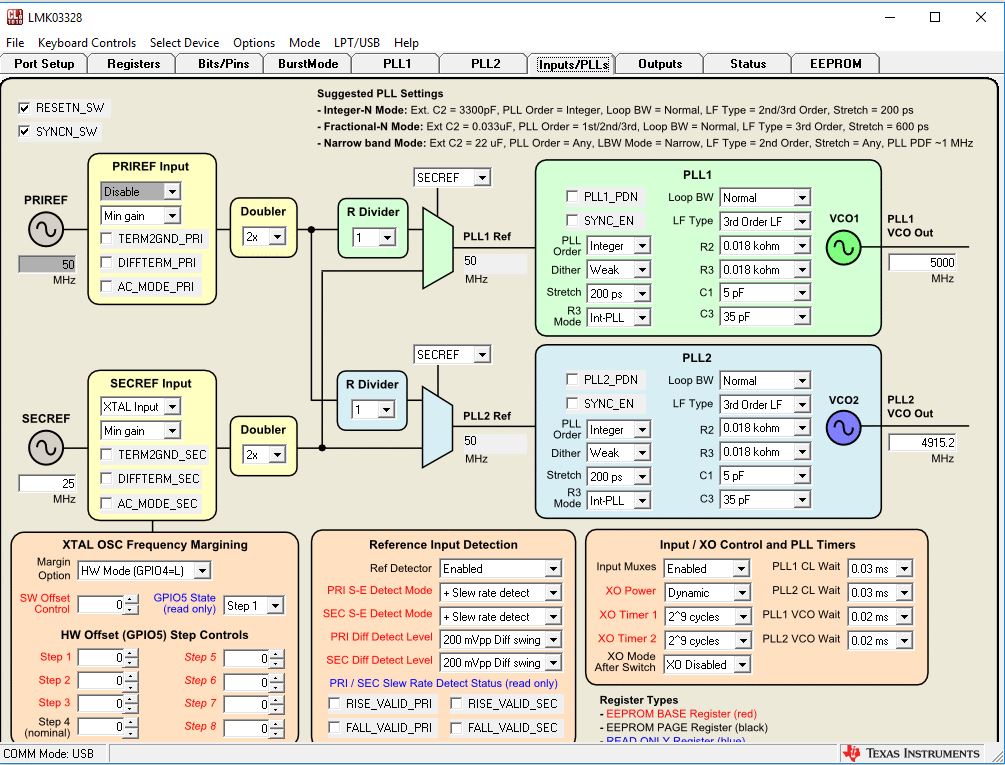
Task: Open the LPT/USB menu
Action: pyautogui.click(x=356, y=43)
